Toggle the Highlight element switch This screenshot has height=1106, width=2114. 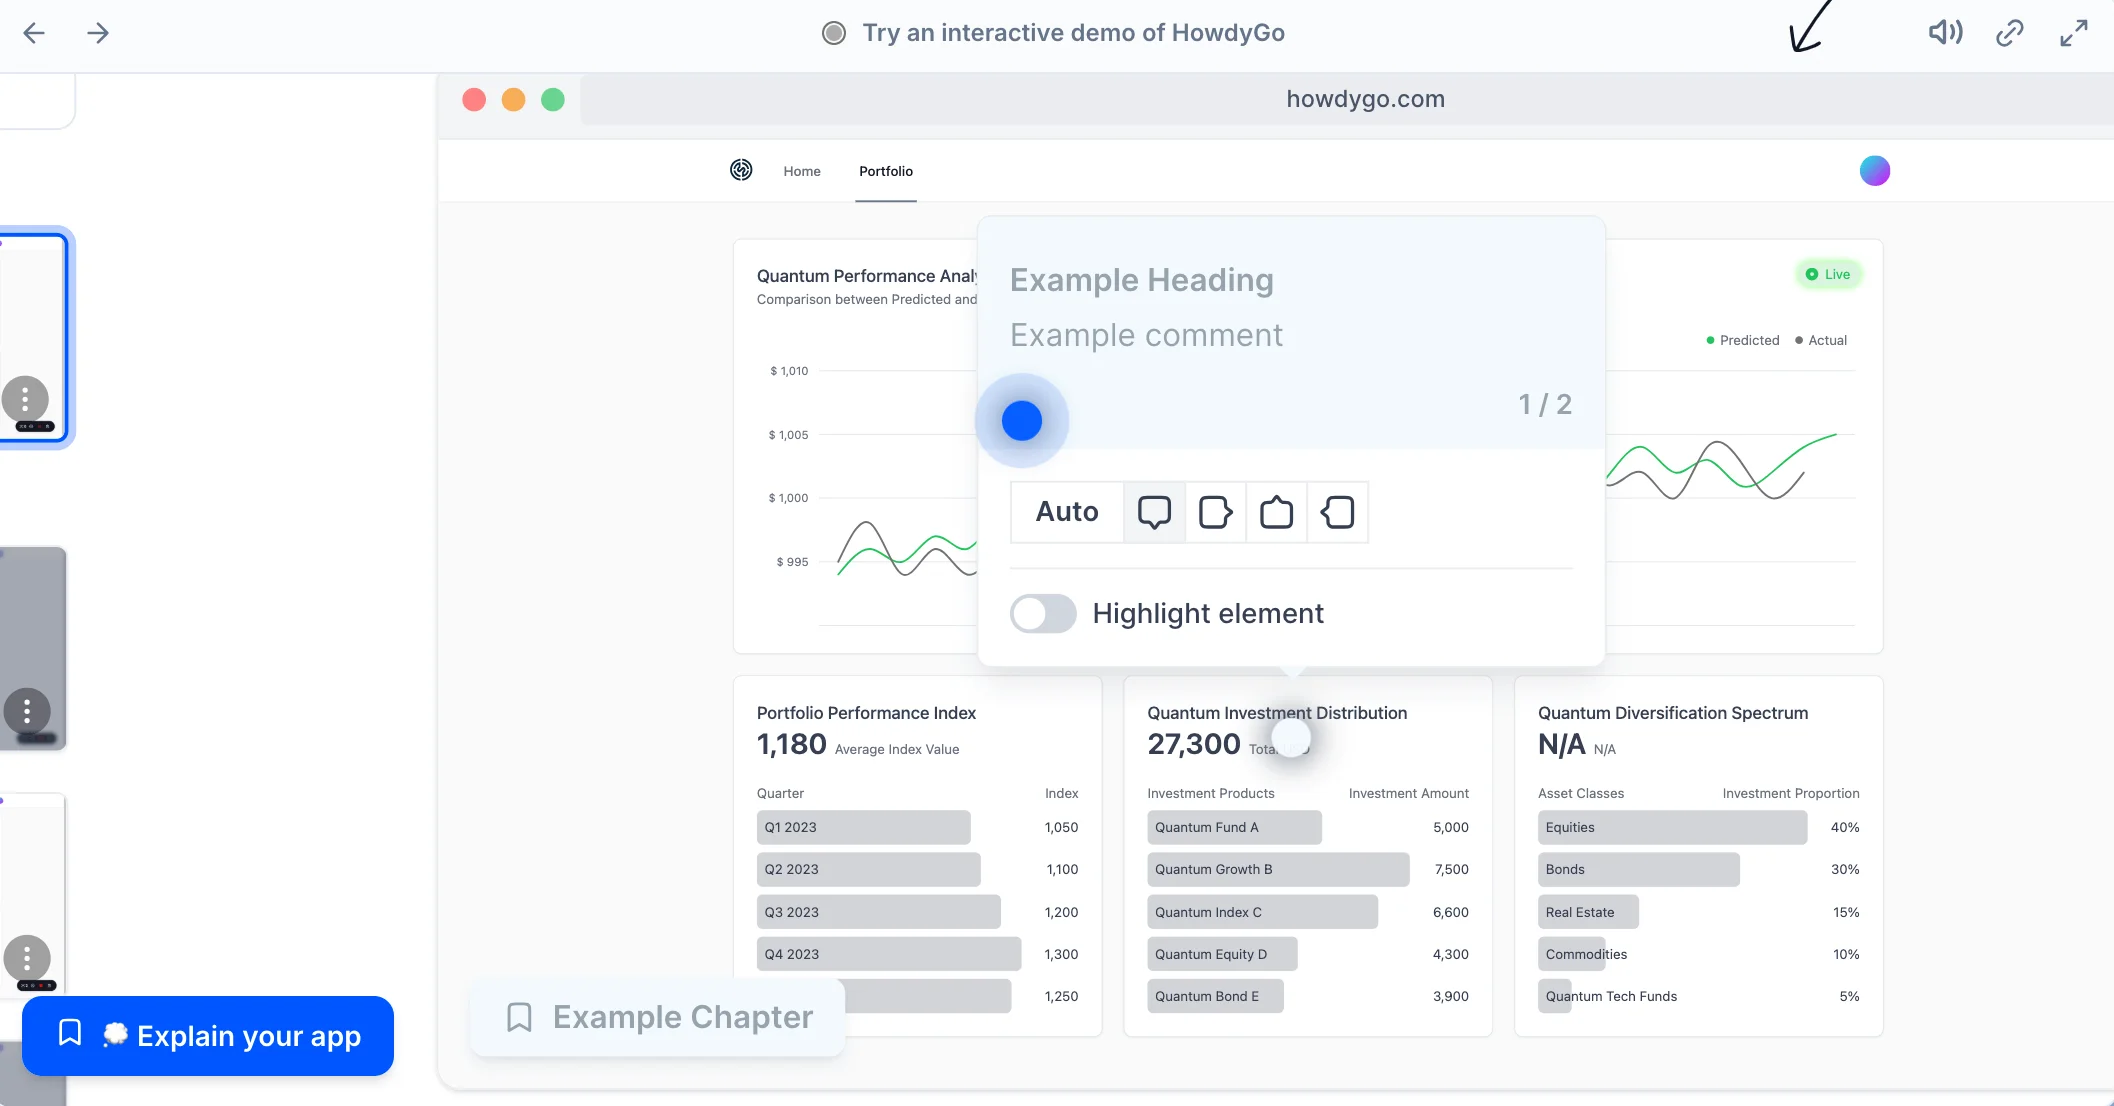[1042, 613]
